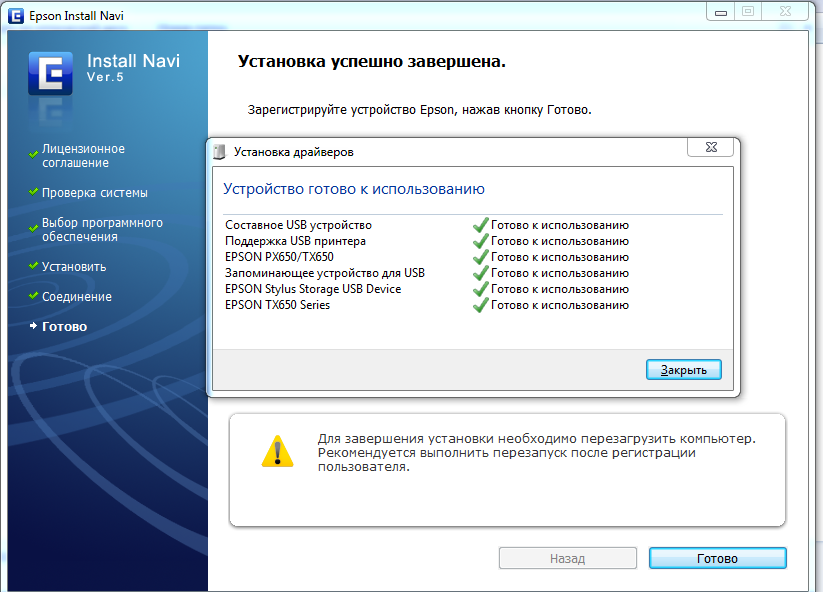Select Выбор программного обеспечения sidebar step

pos(102,229)
